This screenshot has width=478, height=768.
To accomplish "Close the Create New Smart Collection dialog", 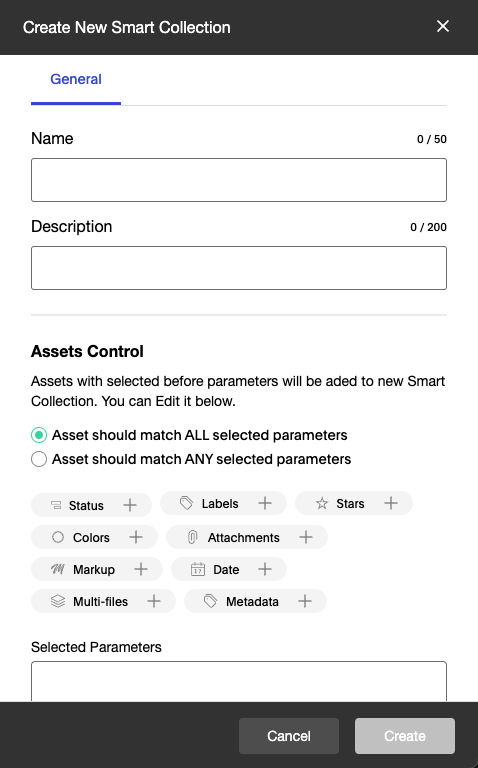I will coord(443,26).
